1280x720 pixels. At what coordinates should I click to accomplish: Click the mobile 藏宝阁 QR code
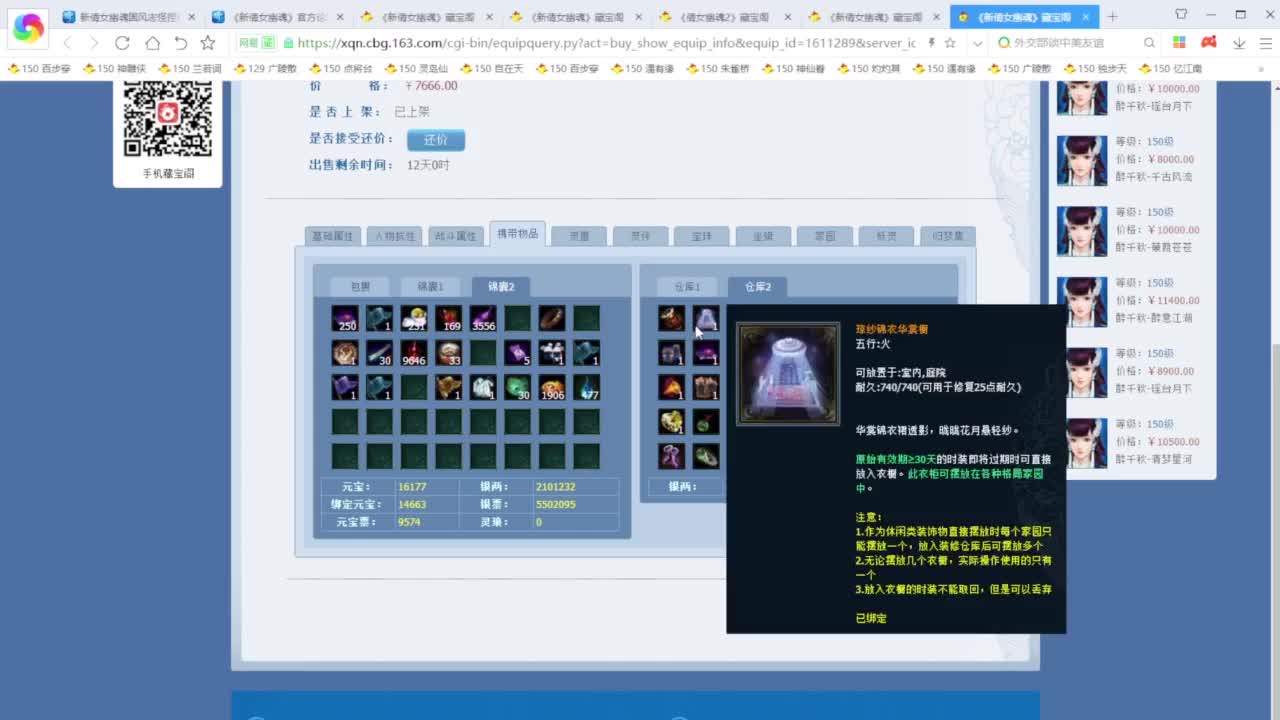(x=167, y=117)
